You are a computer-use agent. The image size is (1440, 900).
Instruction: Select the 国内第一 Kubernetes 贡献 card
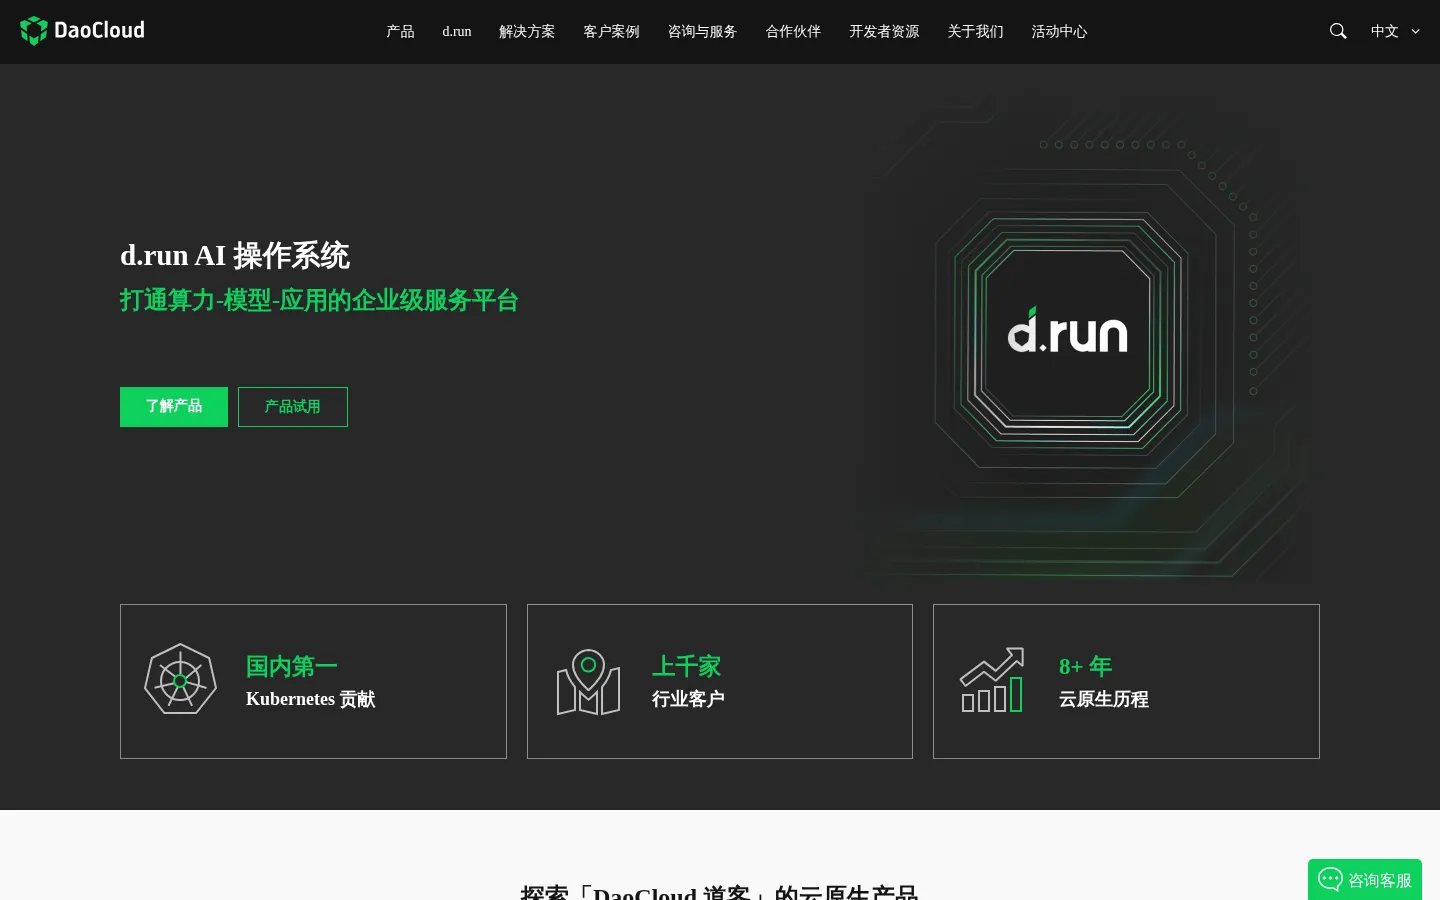click(x=313, y=681)
